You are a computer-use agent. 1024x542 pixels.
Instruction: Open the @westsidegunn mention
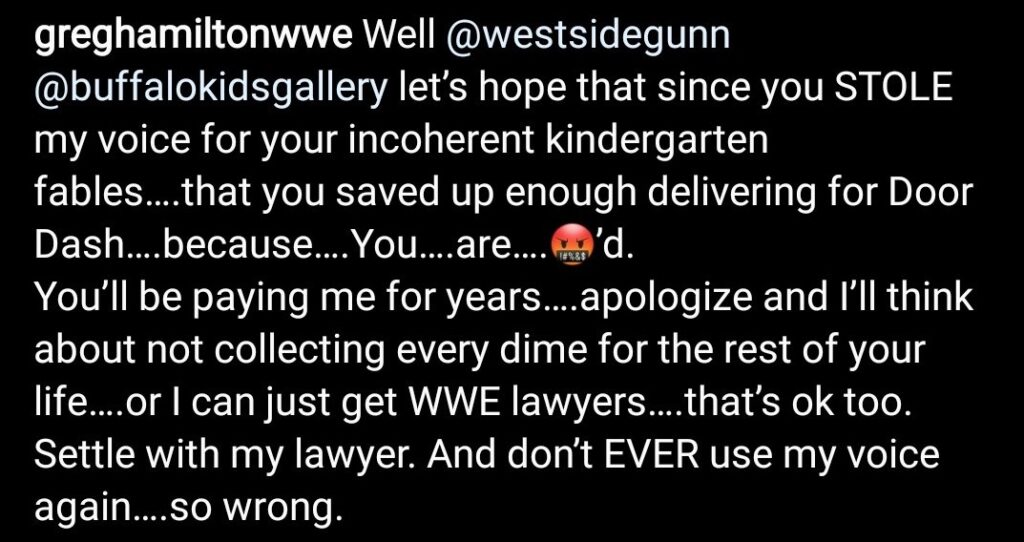[x=587, y=37]
